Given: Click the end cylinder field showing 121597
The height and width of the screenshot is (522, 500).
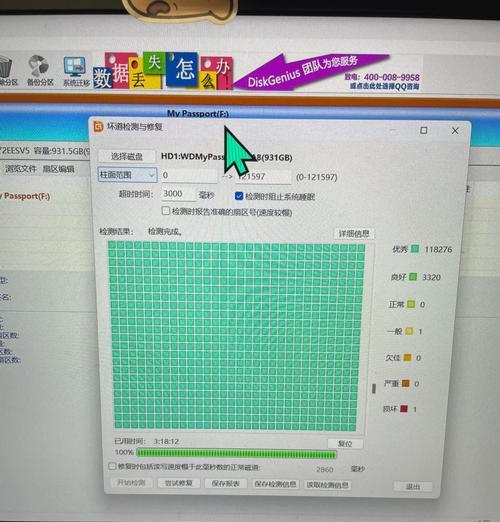Looking at the screenshot, I should click(x=263, y=176).
